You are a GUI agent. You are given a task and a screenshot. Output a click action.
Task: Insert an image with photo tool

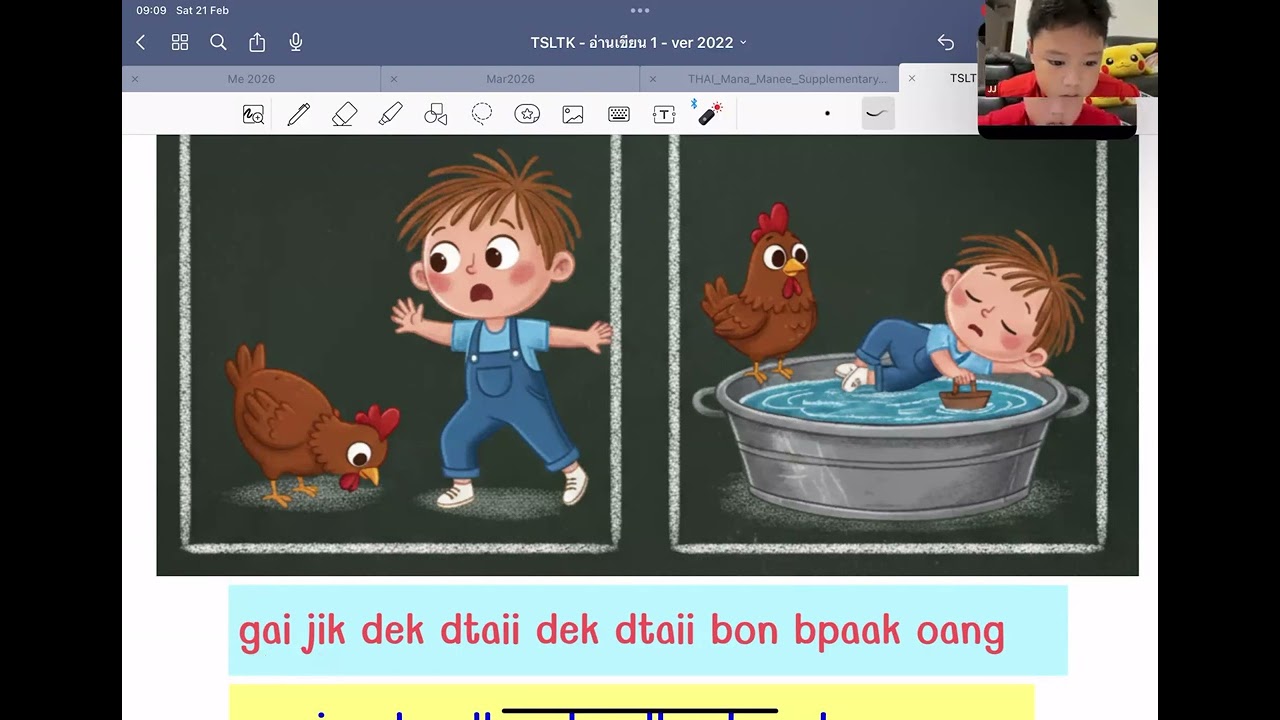point(573,114)
